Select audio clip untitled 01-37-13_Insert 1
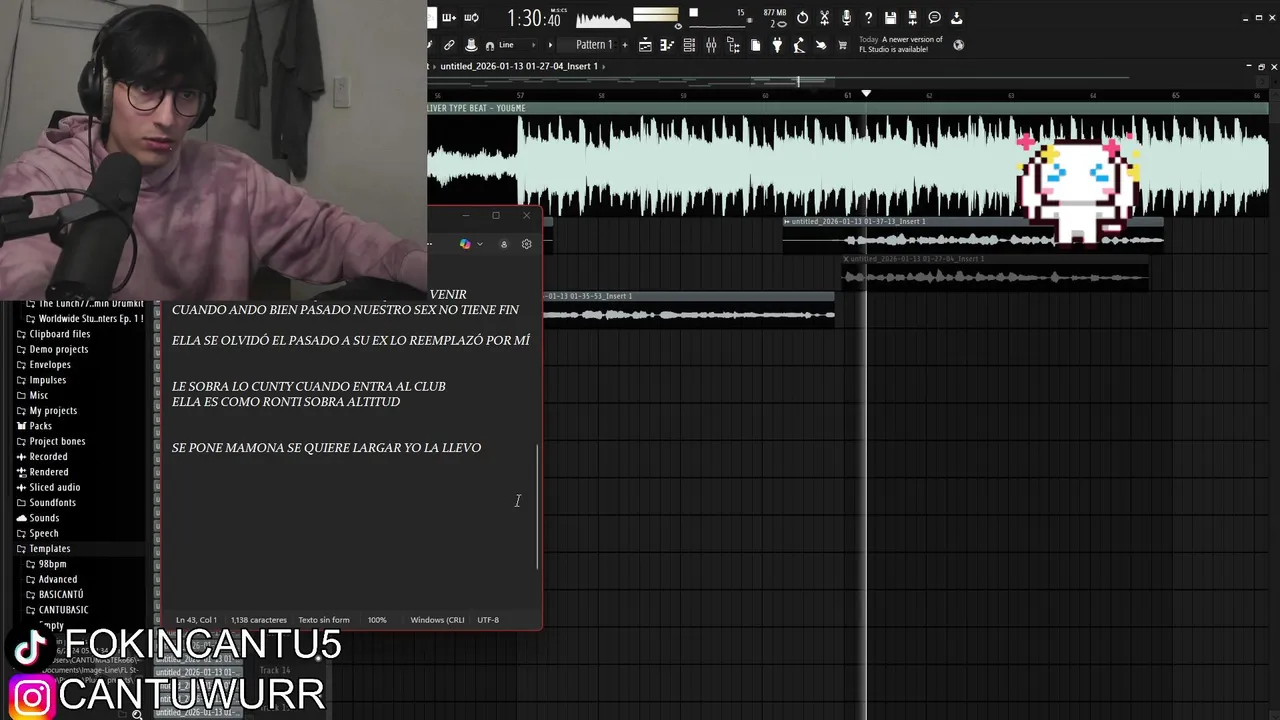This screenshot has width=1280, height=720. coord(972,235)
